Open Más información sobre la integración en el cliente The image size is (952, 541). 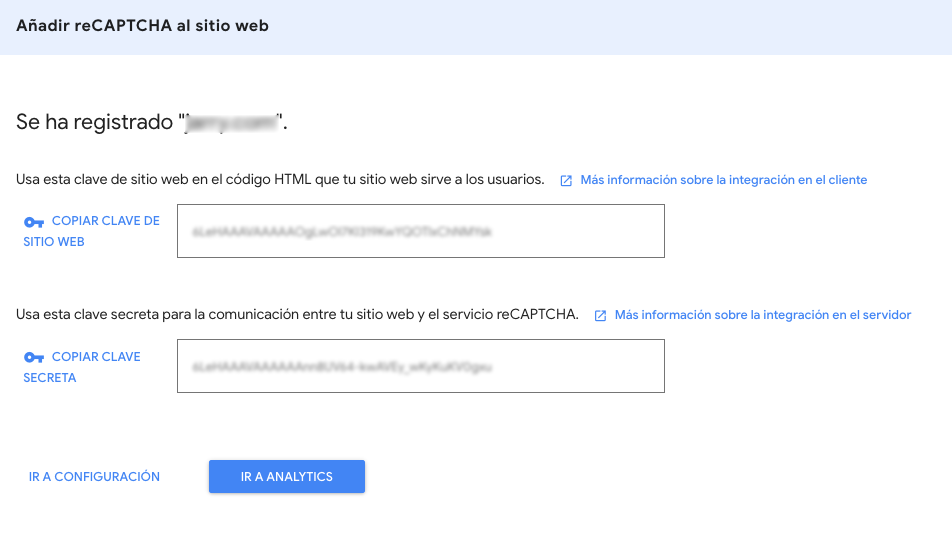tap(723, 180)
